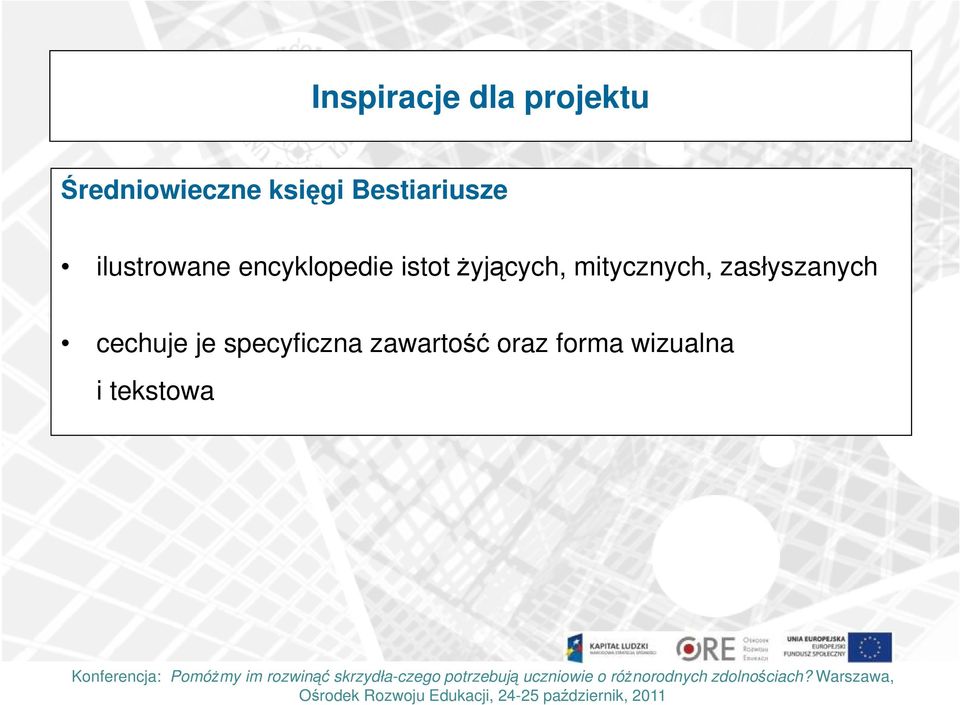
Task: Select the title "Inspiracje dla projektu"
Action: coord(480,97)
